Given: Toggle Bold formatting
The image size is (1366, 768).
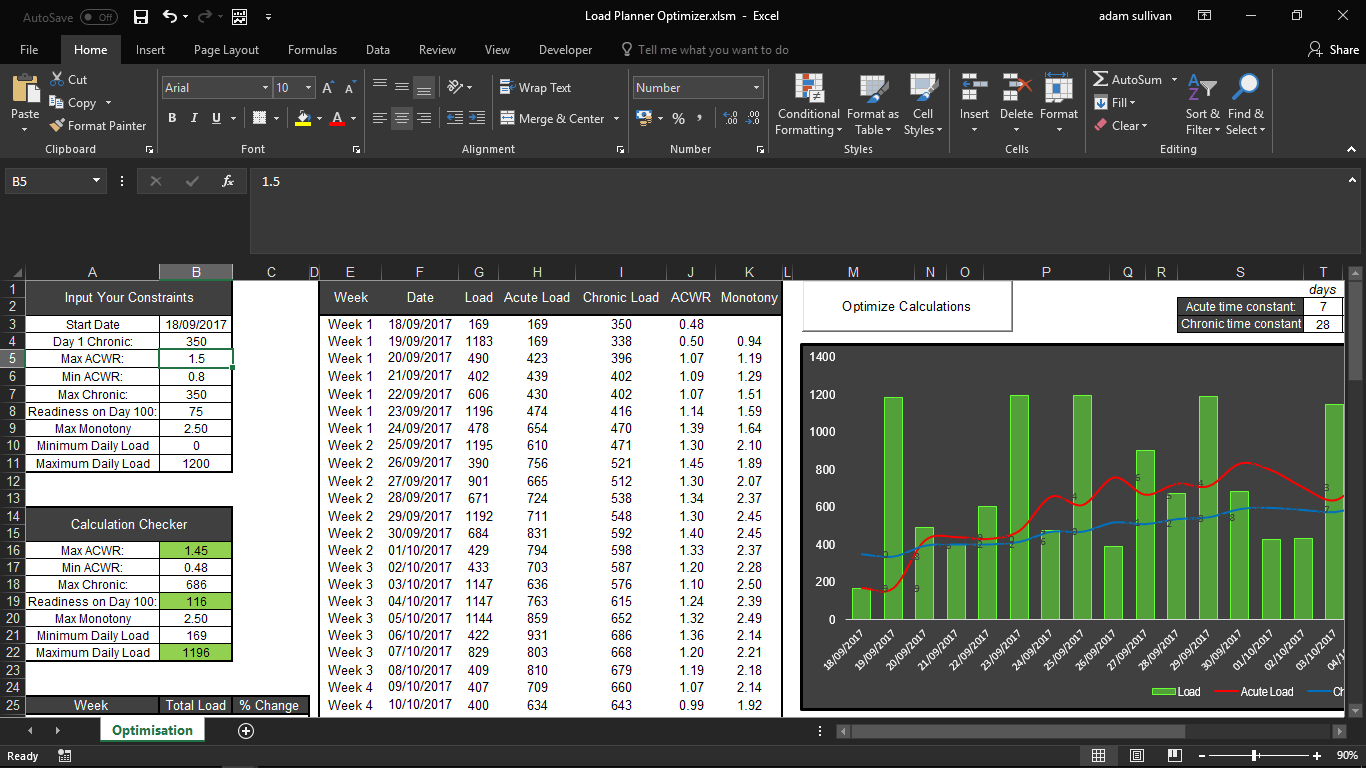Looking at the screenshot, I should 172,118.
